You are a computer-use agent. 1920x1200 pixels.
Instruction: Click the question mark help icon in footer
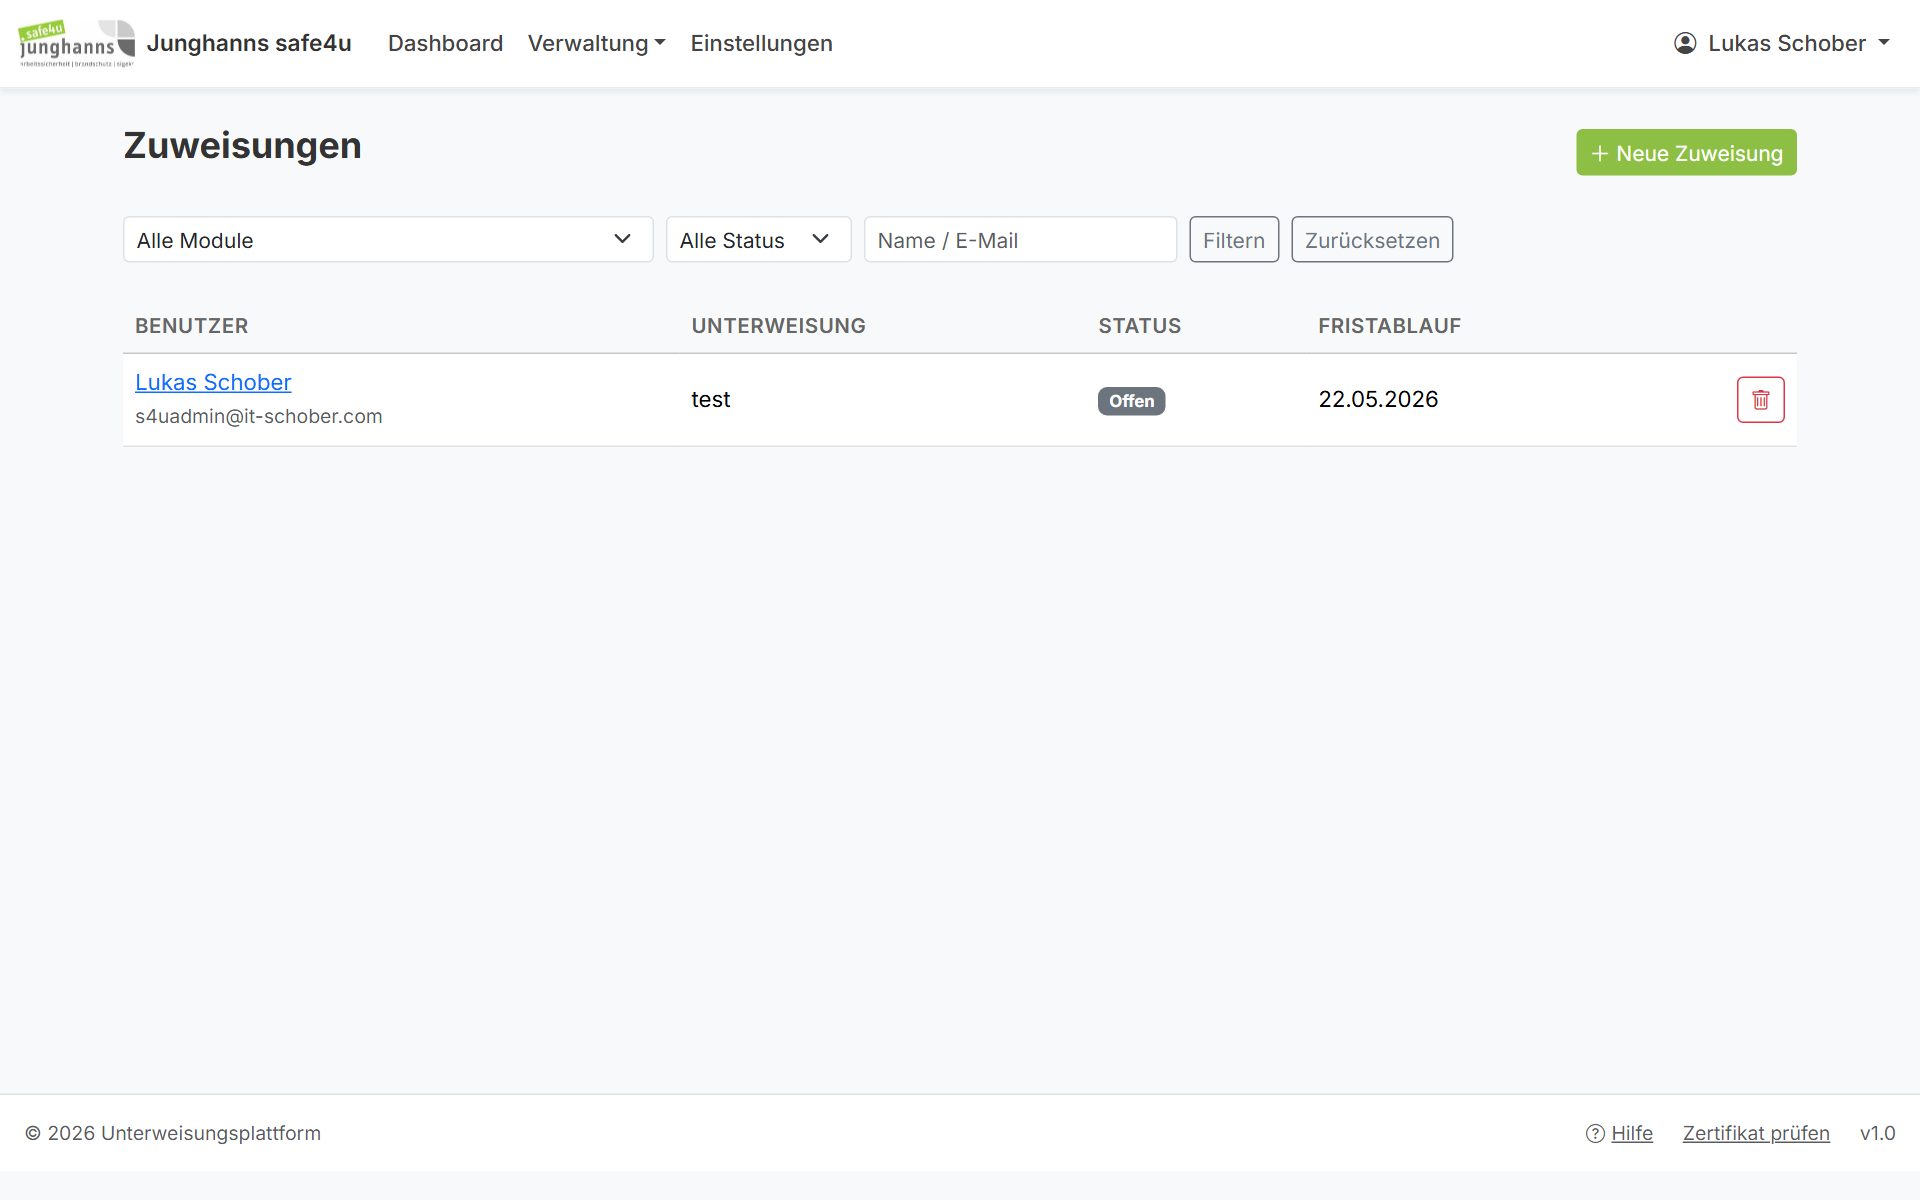pyautogui.click(x=1595, y=1133)
